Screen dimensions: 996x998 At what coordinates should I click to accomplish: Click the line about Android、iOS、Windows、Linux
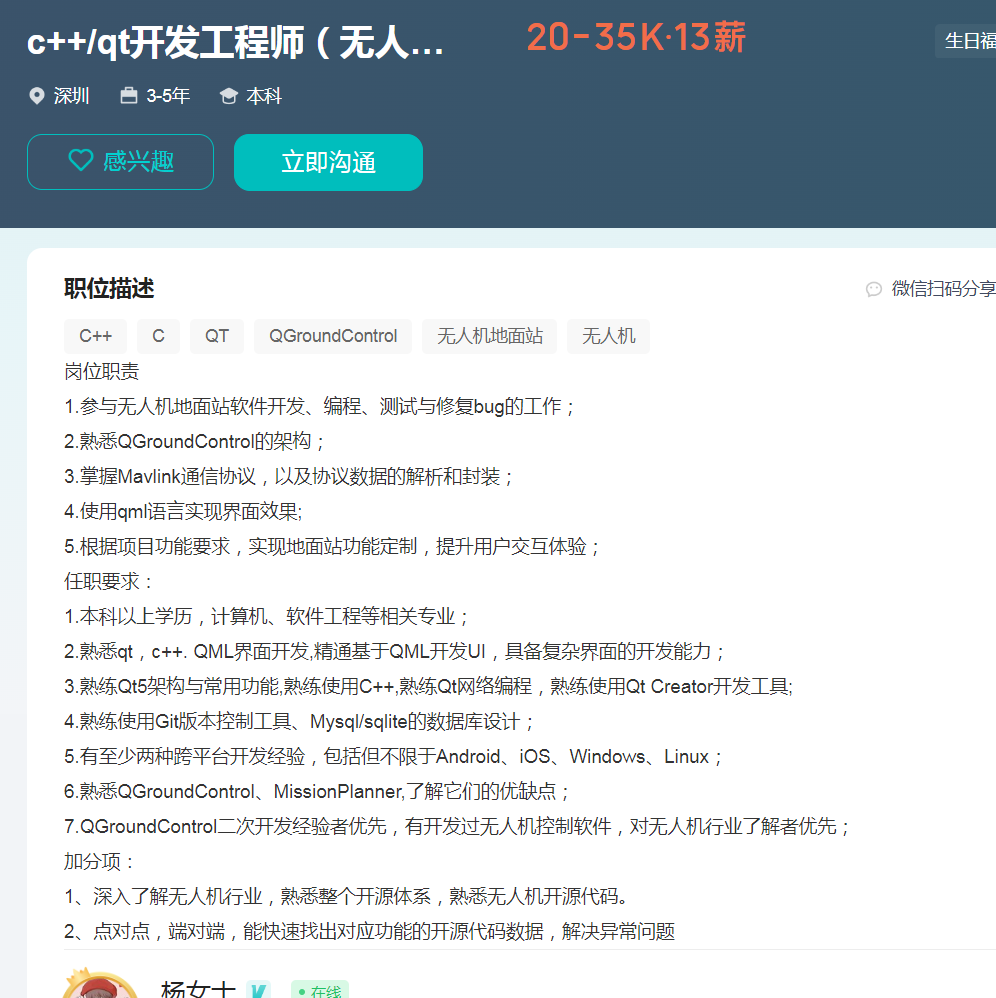coord(393,756)
